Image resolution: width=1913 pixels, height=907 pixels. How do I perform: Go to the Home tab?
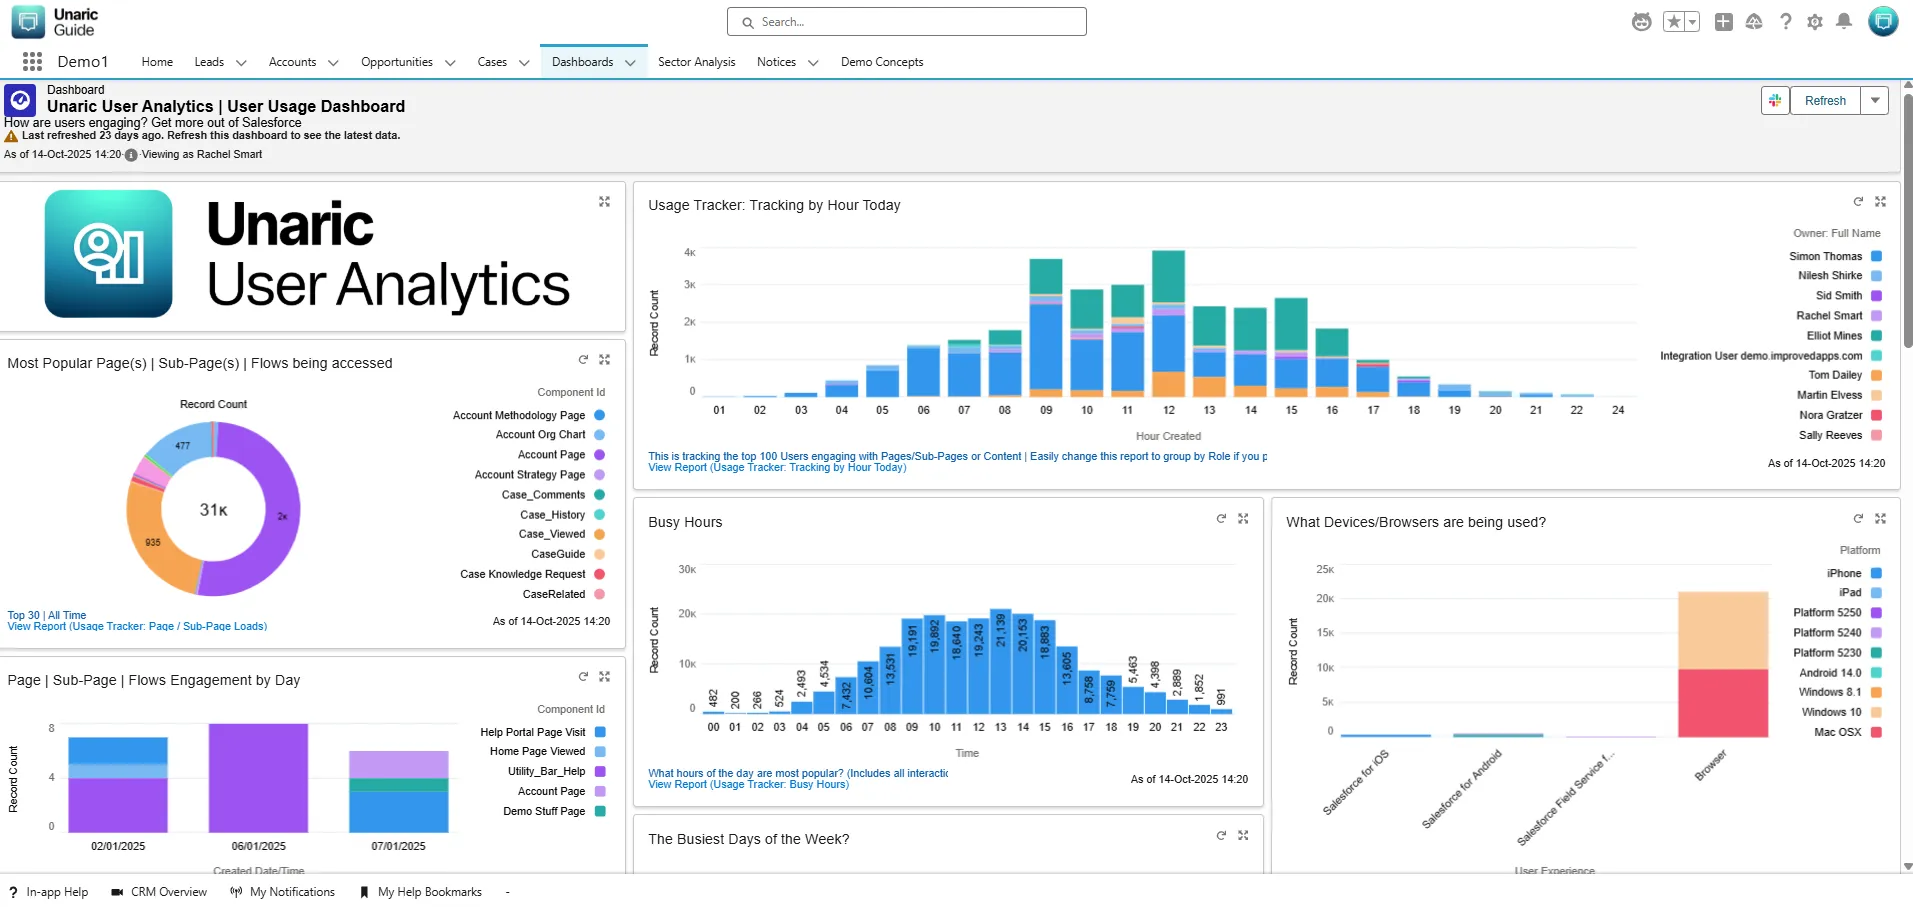(x=157, y=62)
